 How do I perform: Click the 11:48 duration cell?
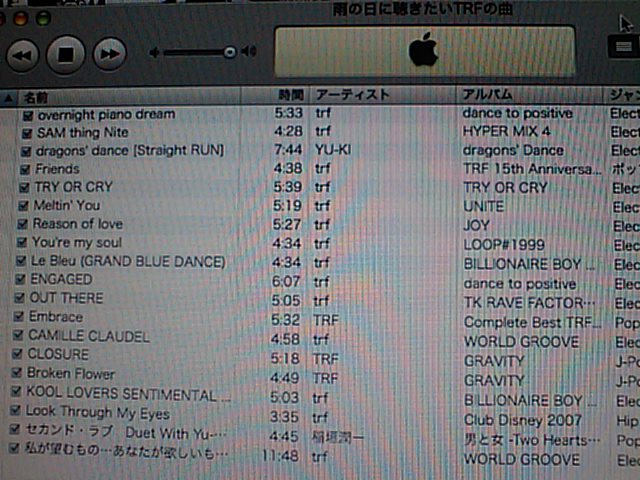[280, 456]
